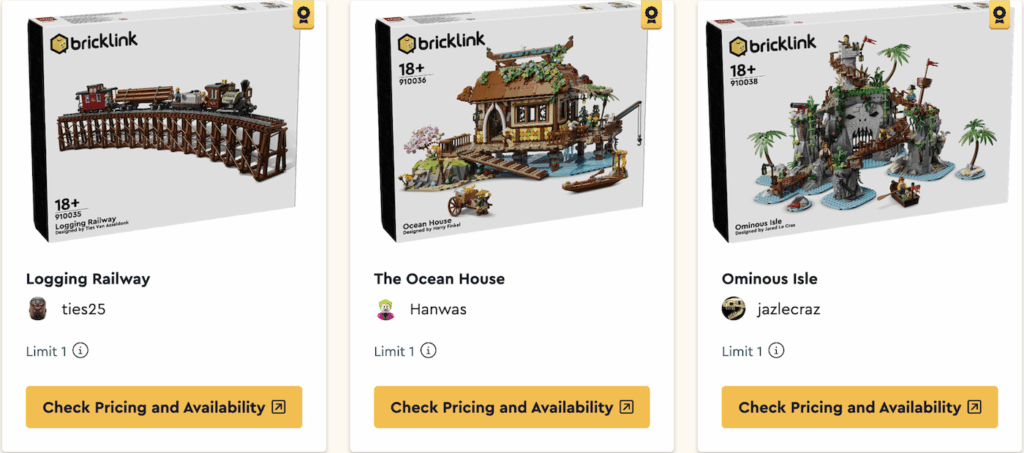Open the Logging Railway title link
Image resolution: width=1024 pixels, height=453 pixels.
[x=88, y=279]
